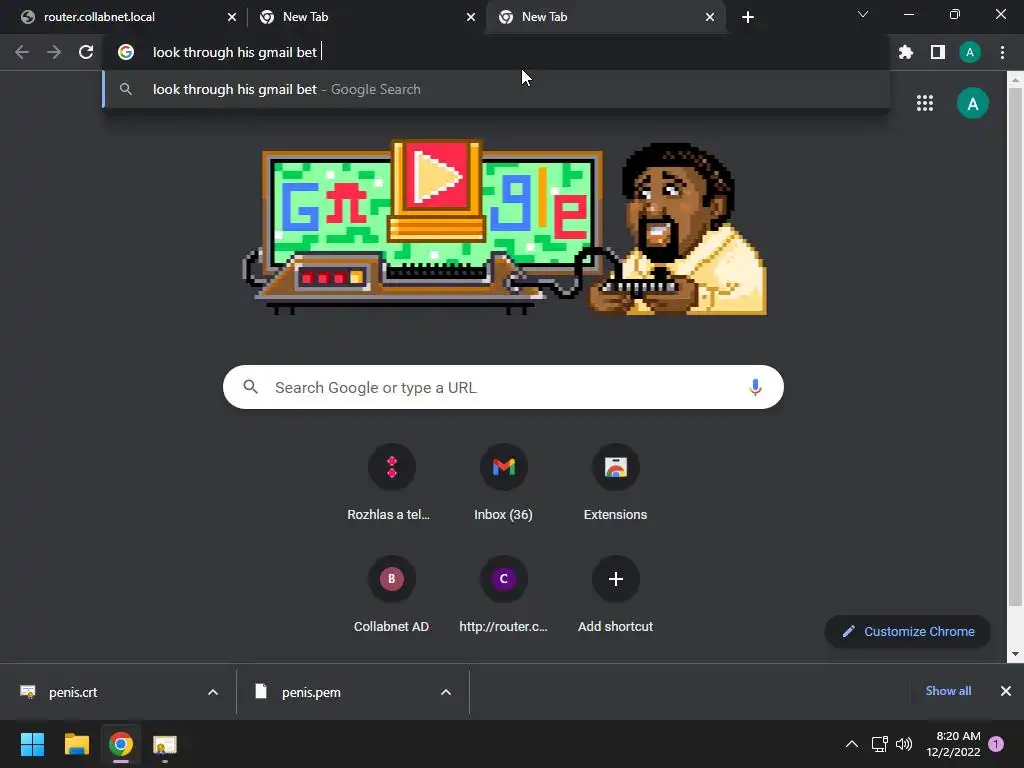Viewport: 1024px width, 768px height.
Task: Open the Gmail Inbox (36) shortcut
Action: point(504,482)
